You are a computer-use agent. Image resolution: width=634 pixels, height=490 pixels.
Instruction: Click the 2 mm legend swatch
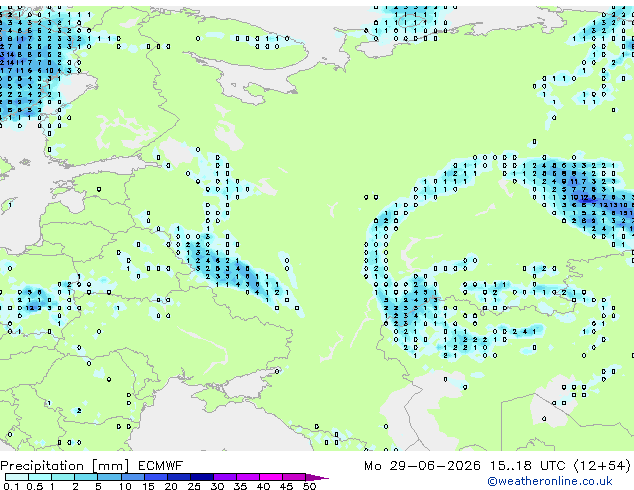click(x=86, y=477)
